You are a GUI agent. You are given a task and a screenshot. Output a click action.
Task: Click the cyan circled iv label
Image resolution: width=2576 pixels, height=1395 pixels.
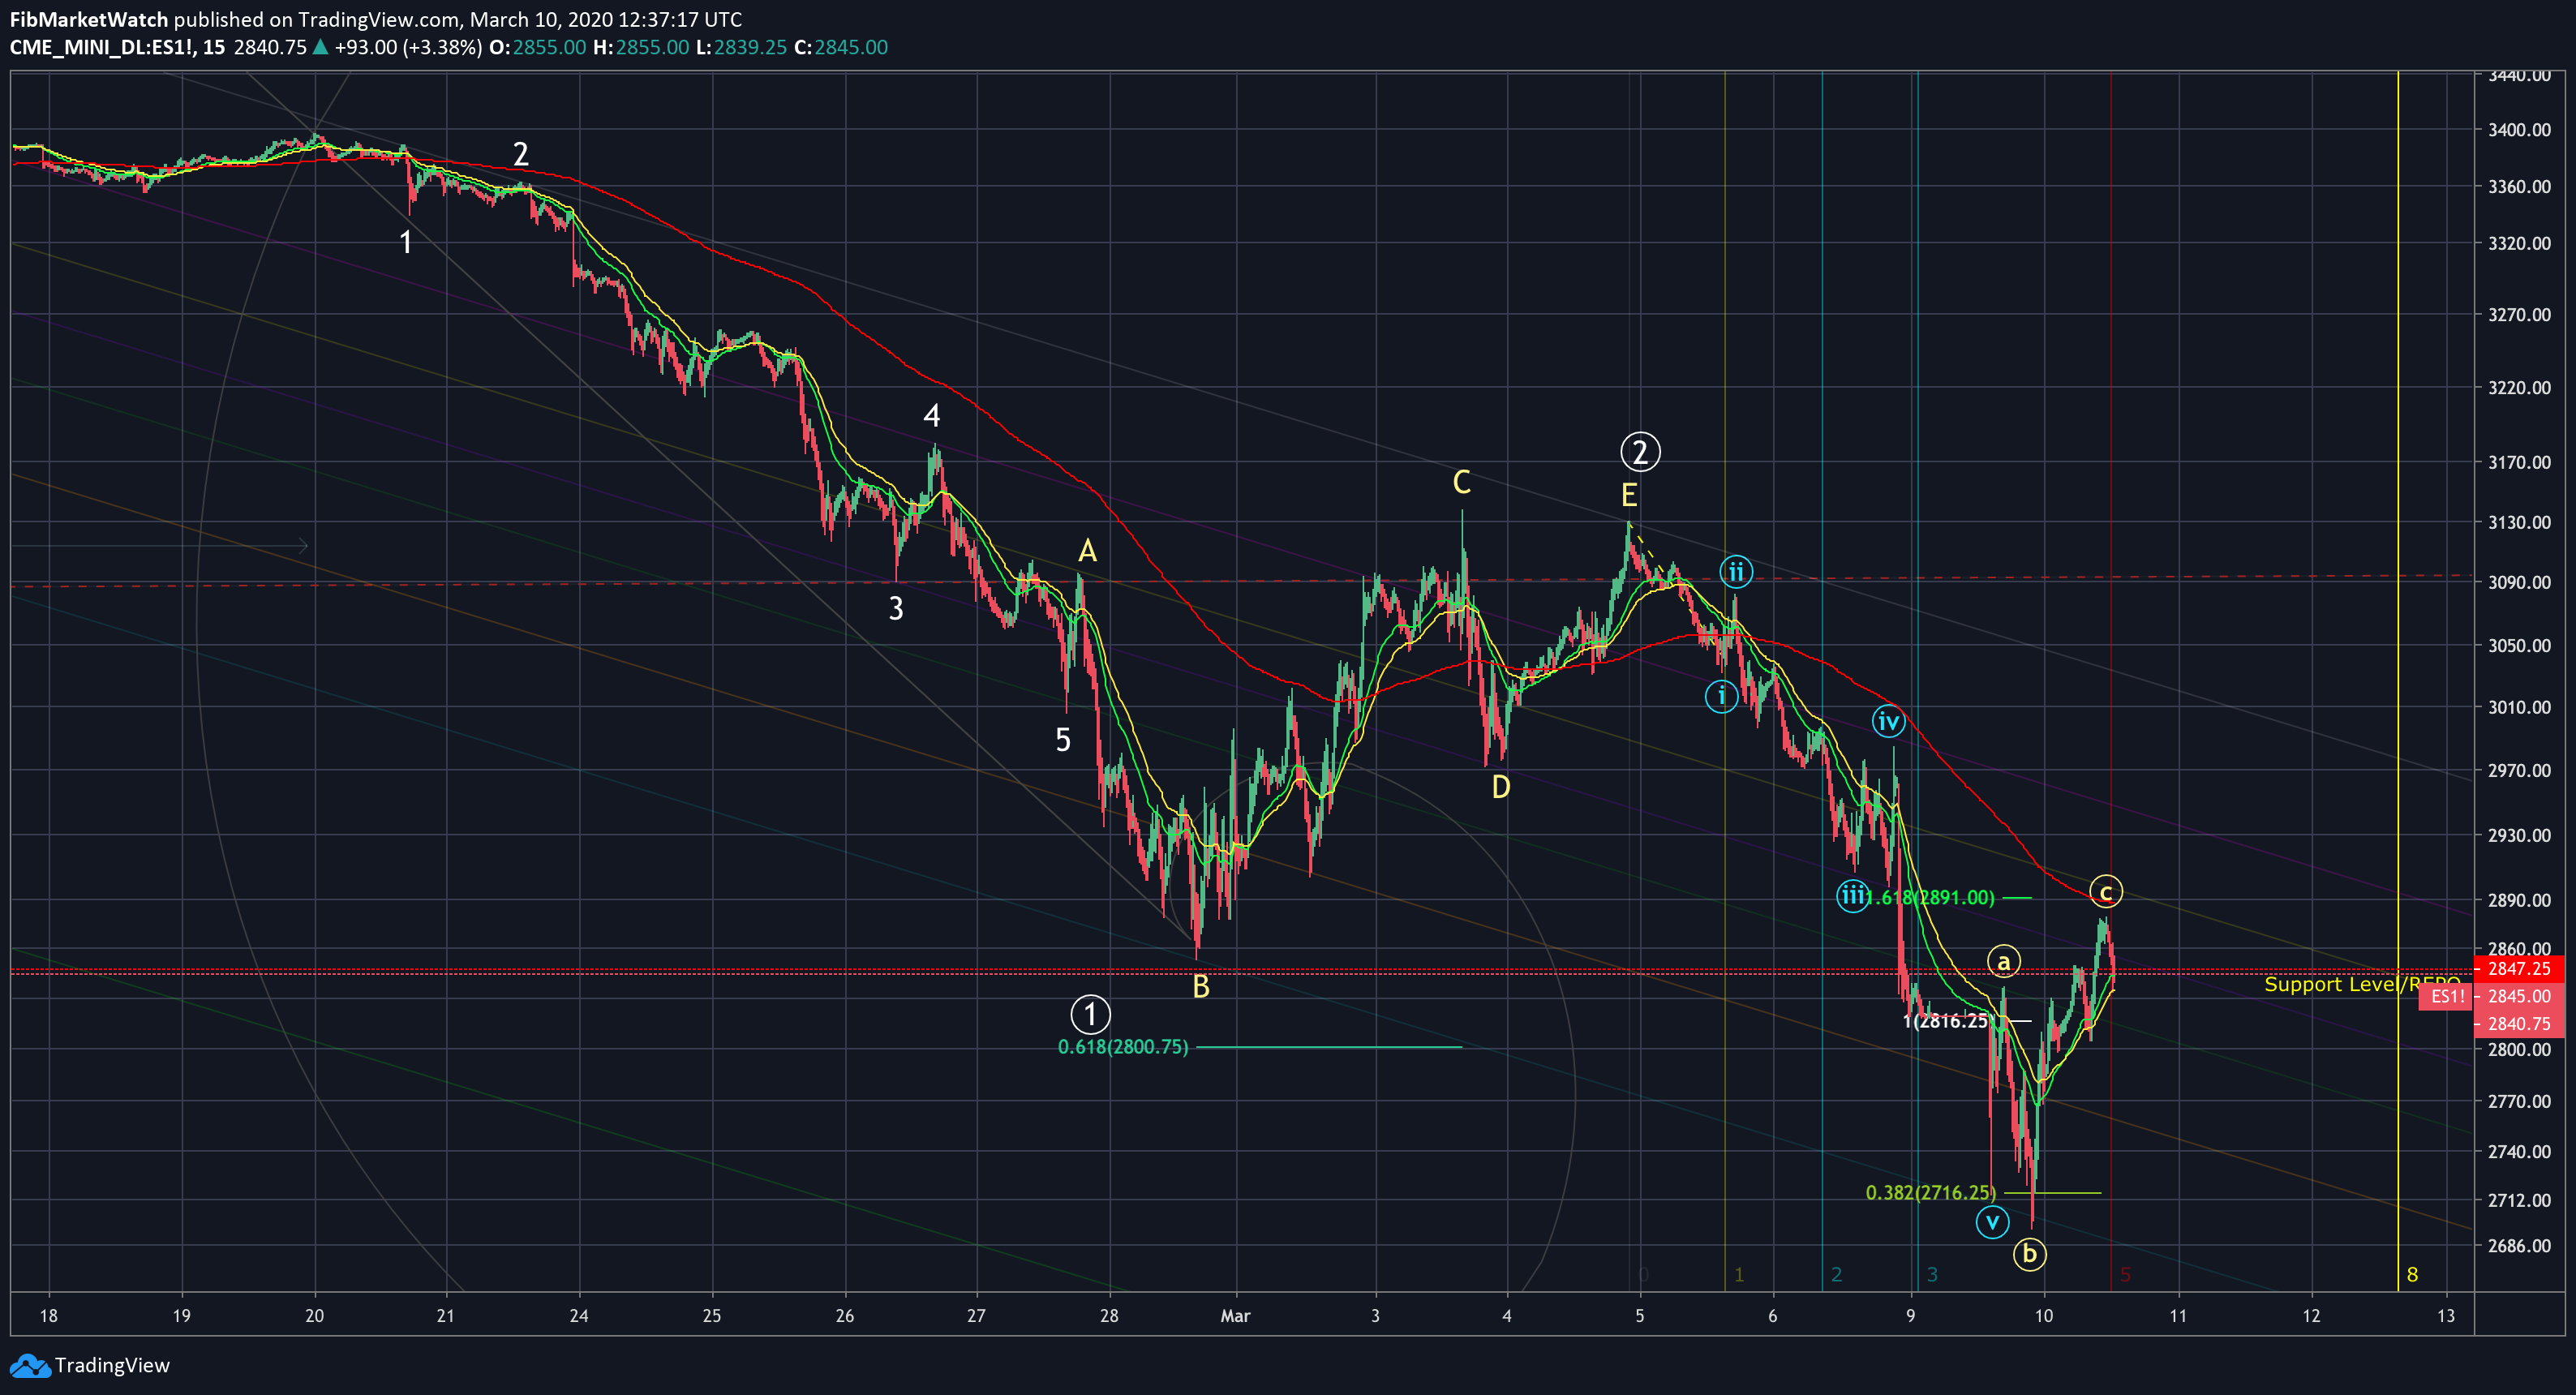coord(1888,721)
